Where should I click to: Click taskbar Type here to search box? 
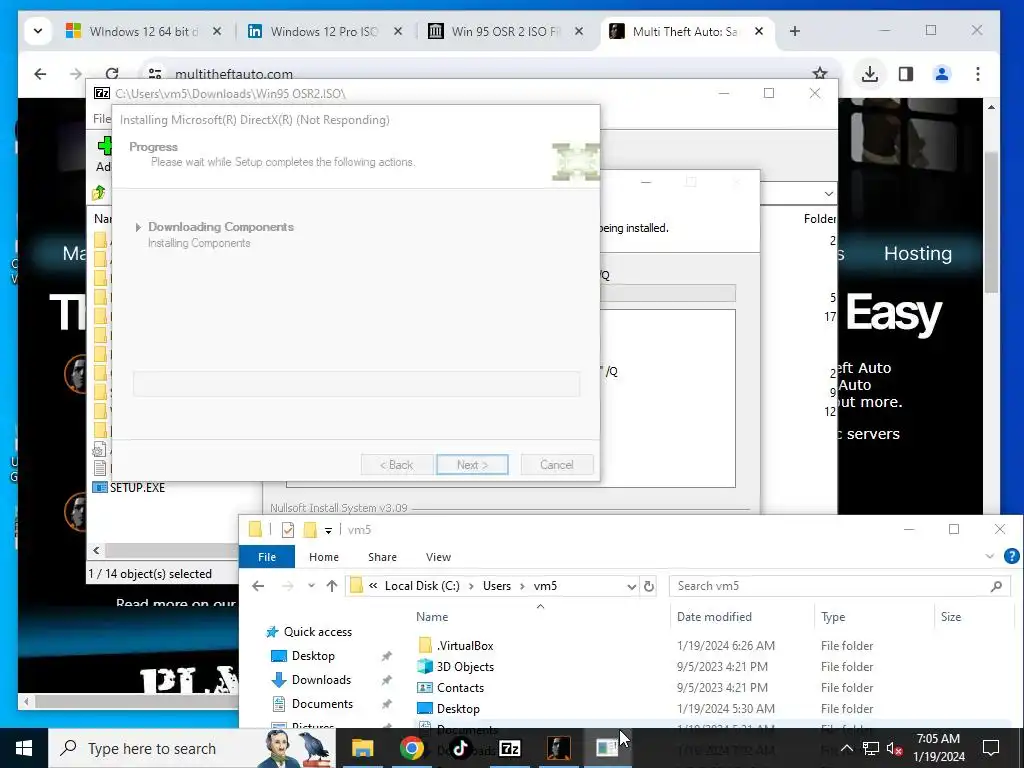[x=192, y=748]
